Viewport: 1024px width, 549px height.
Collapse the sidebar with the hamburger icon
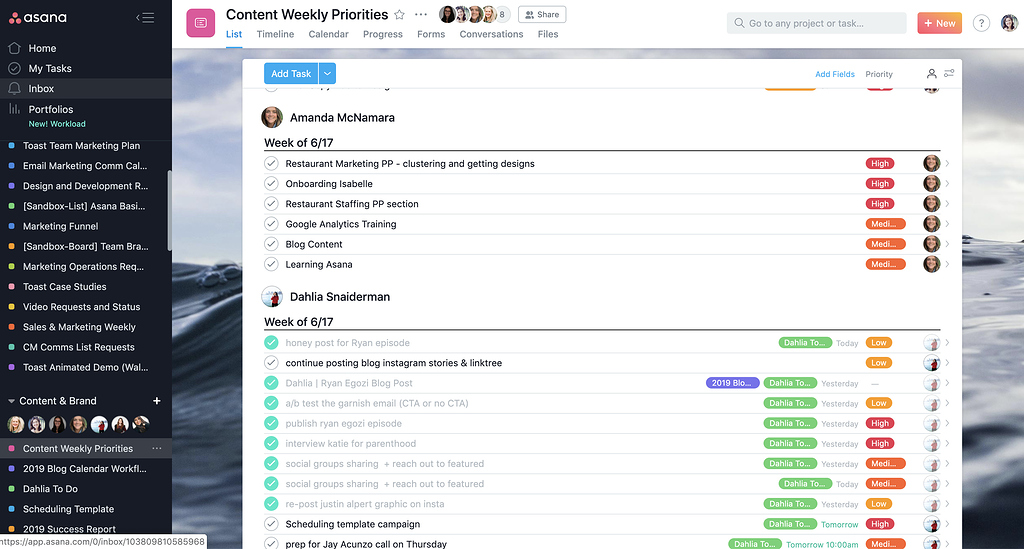coord(145,18)
